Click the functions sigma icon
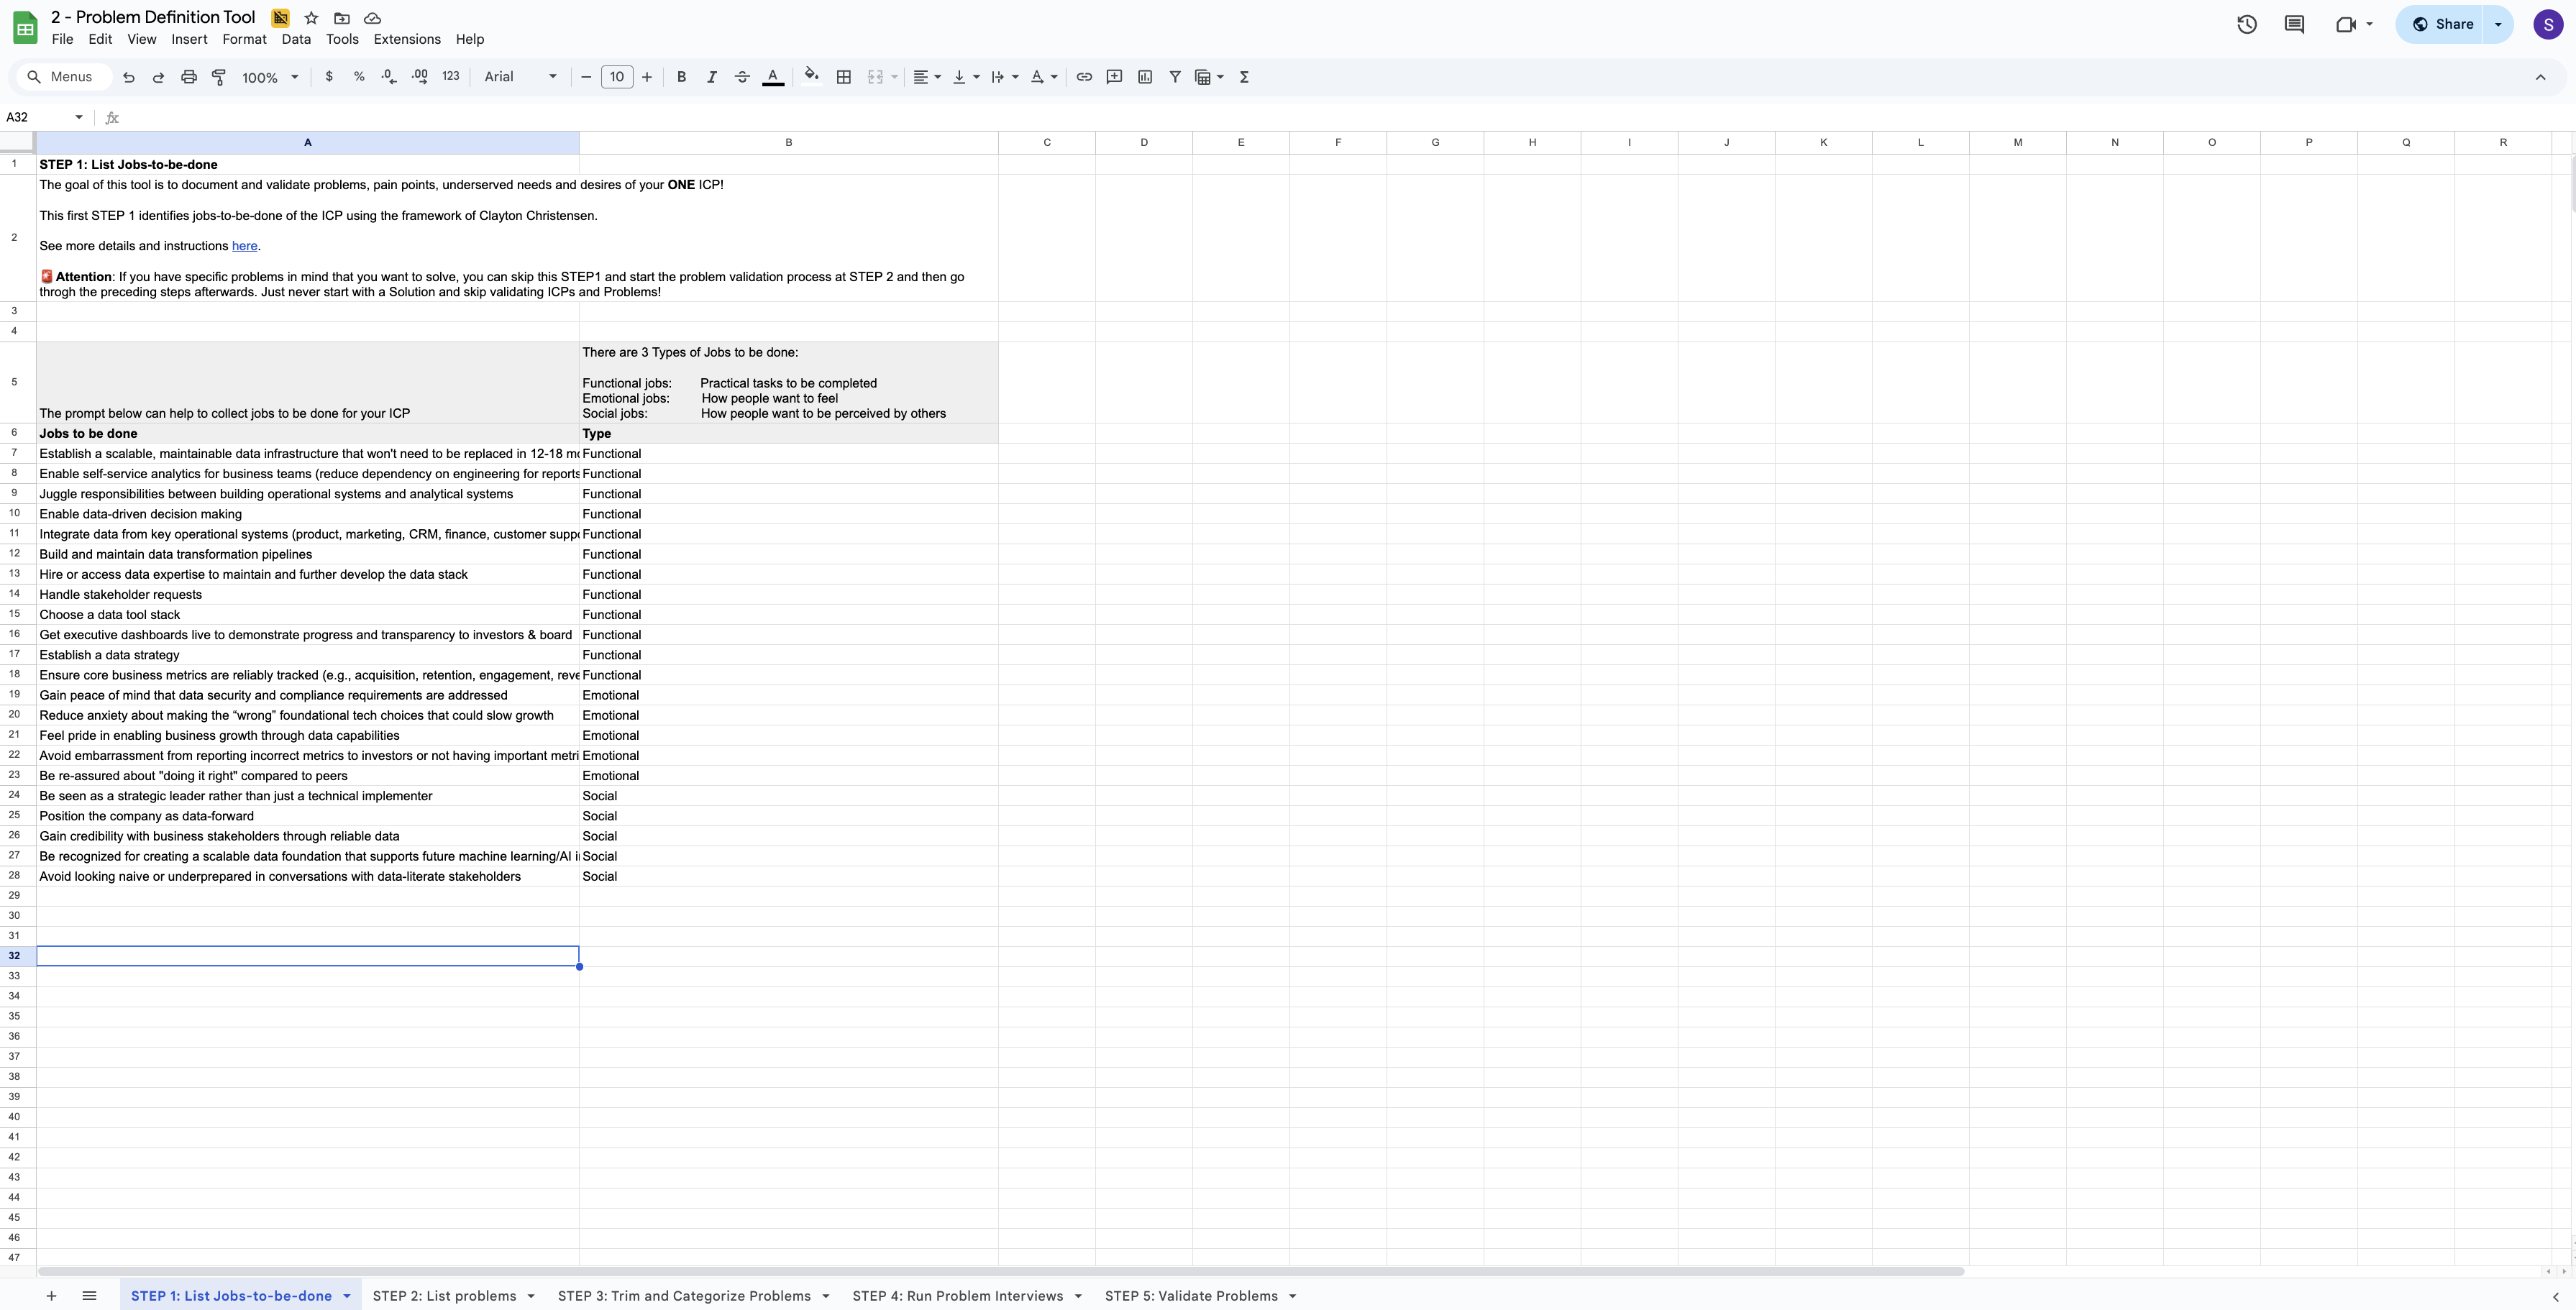This screenshot has height=1310, width=2576. [1244, 77]
